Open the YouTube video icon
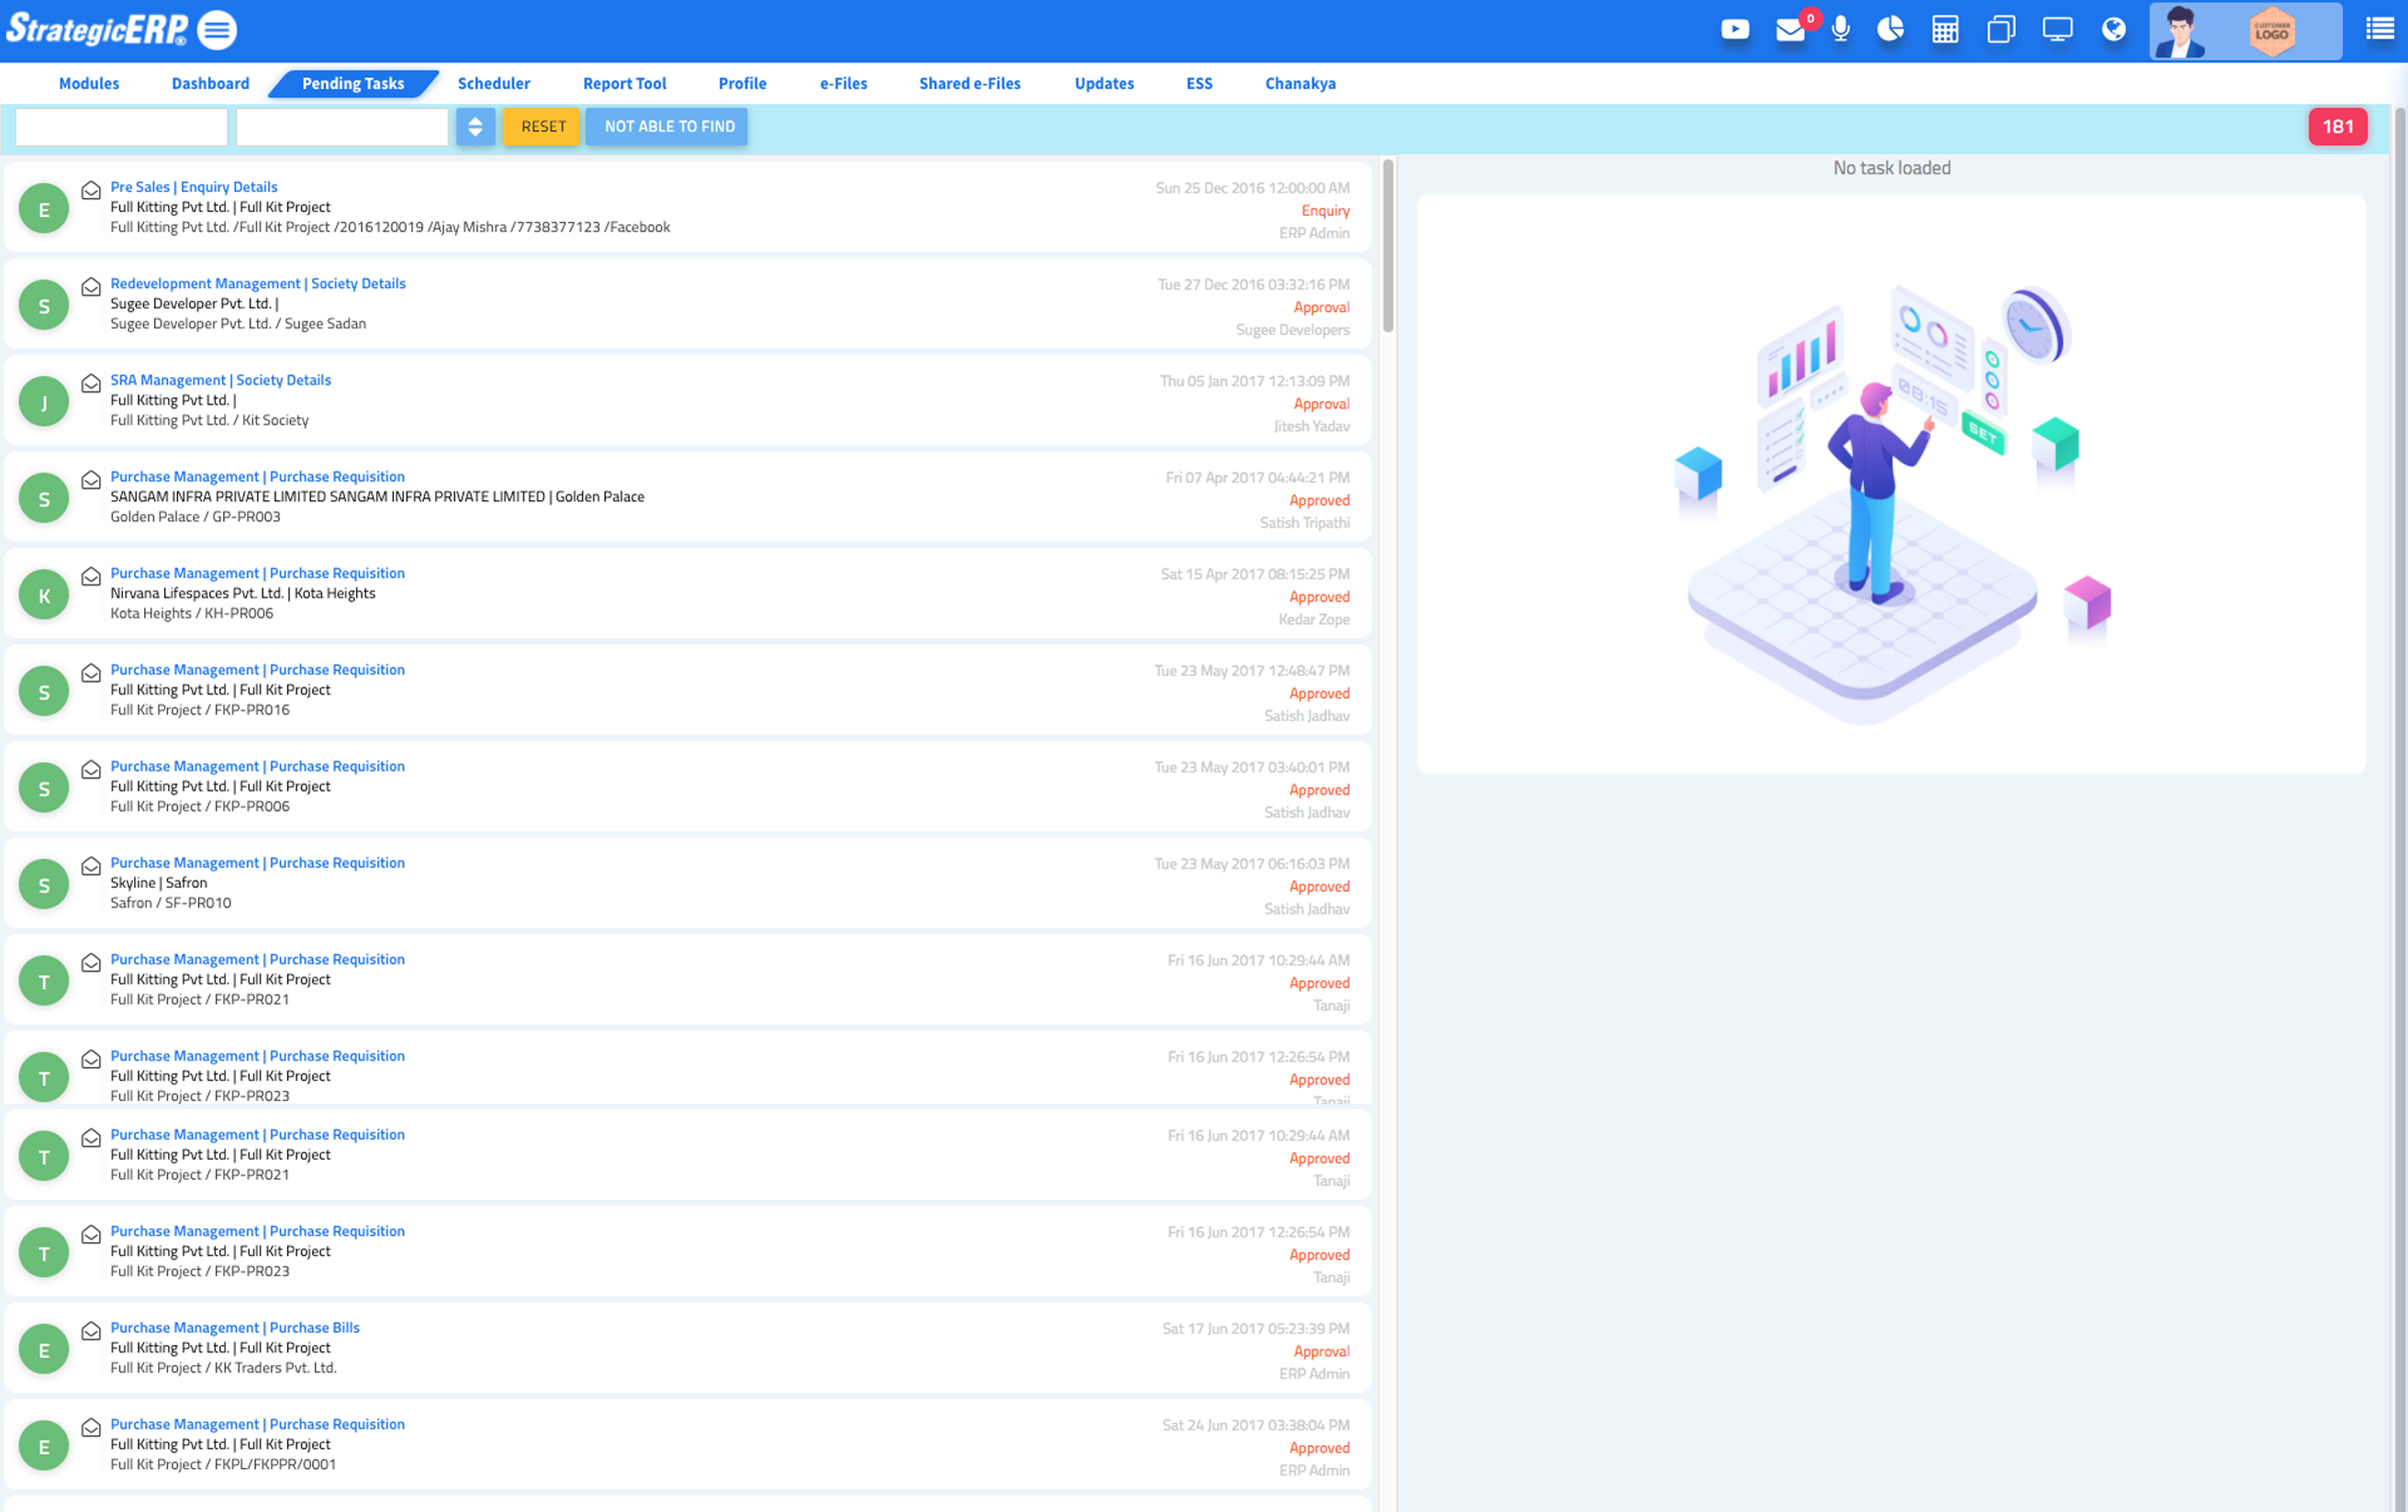This screenshot has height=1512, width=2408. [x=1735, y=30]
